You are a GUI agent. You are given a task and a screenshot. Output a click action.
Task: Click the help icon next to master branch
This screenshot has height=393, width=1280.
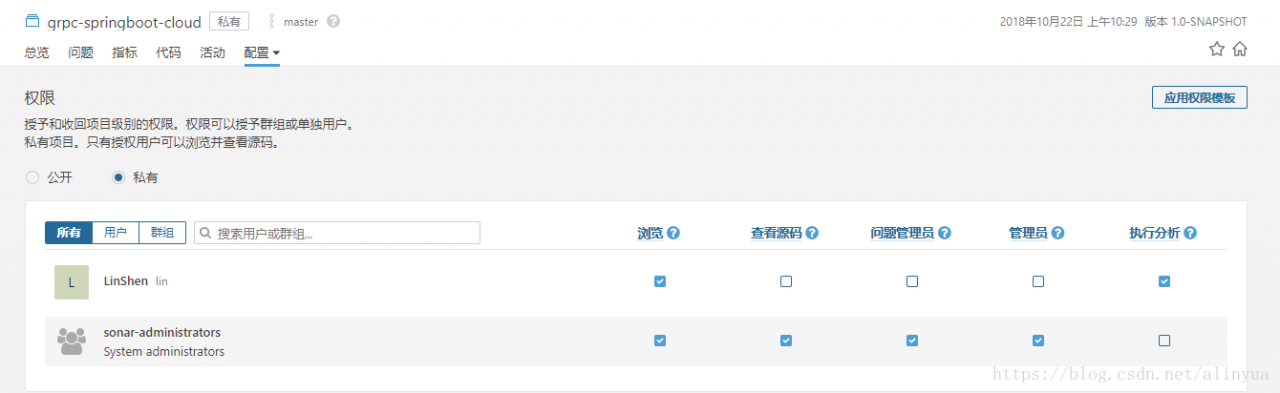click(x=333, y=21)
